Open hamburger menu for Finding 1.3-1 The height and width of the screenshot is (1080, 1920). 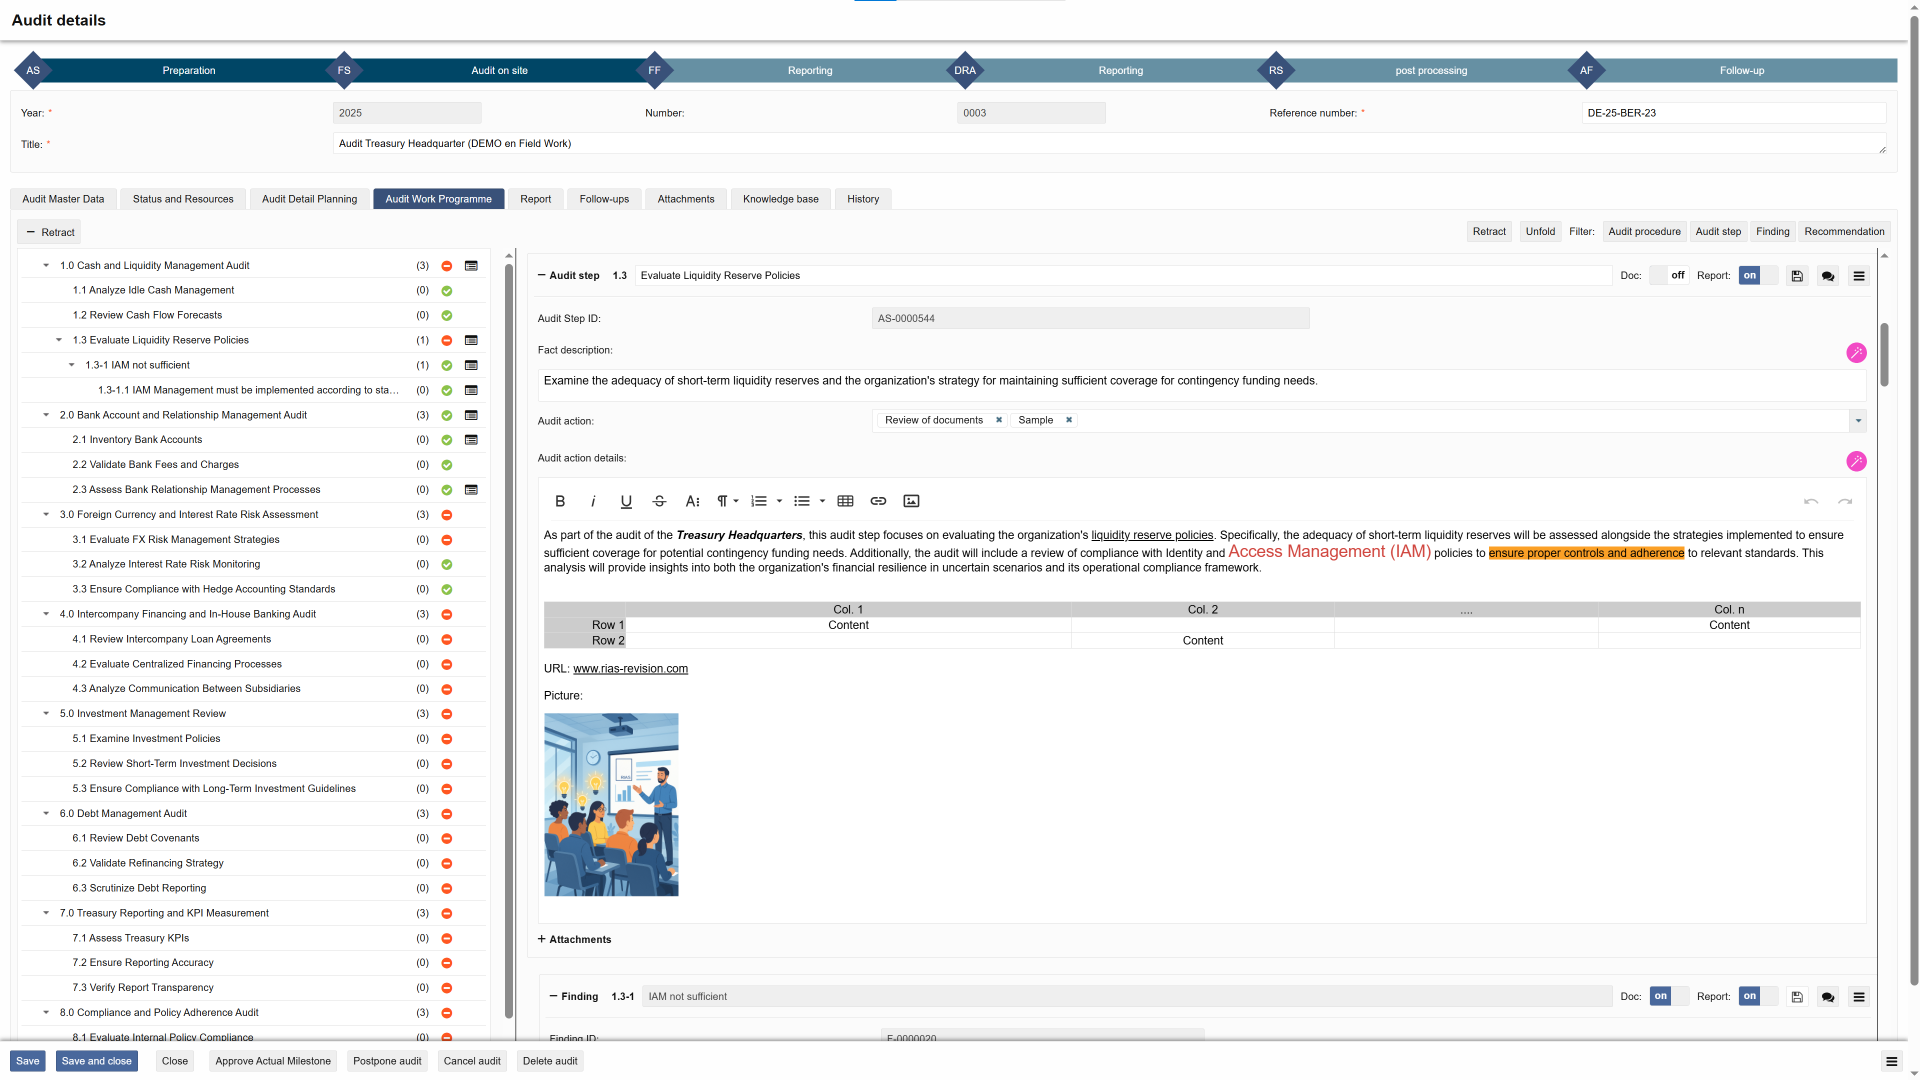tap(1859, 997)
